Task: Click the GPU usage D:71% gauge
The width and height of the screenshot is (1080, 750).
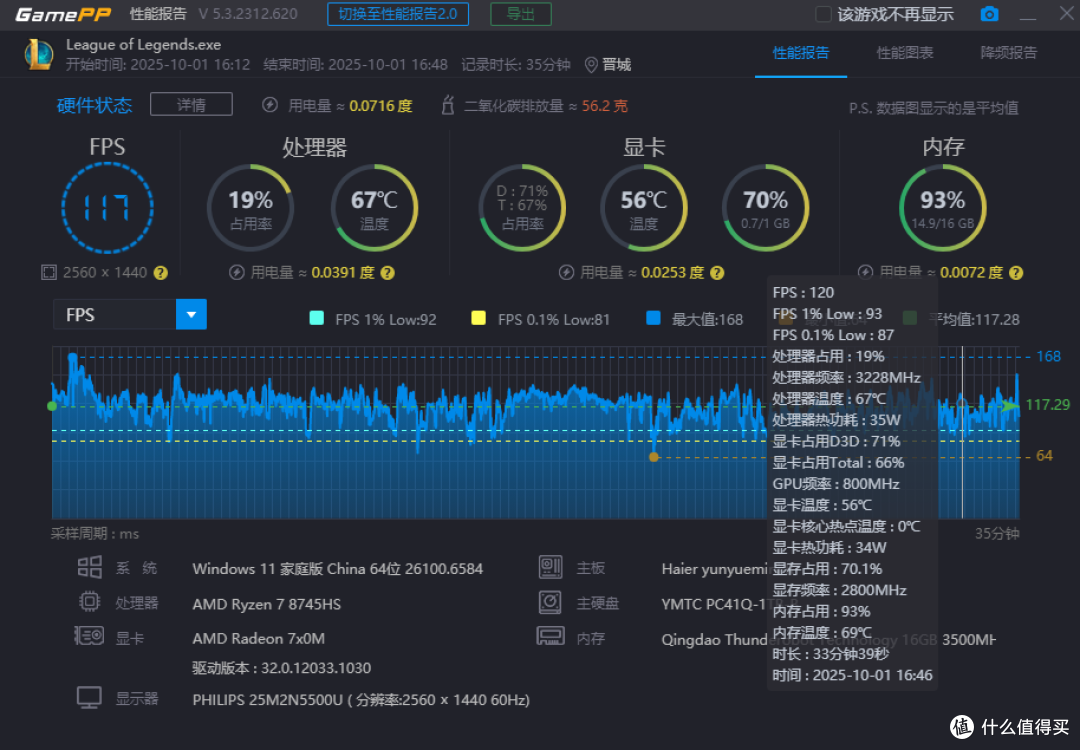Action: click(522, 208)
